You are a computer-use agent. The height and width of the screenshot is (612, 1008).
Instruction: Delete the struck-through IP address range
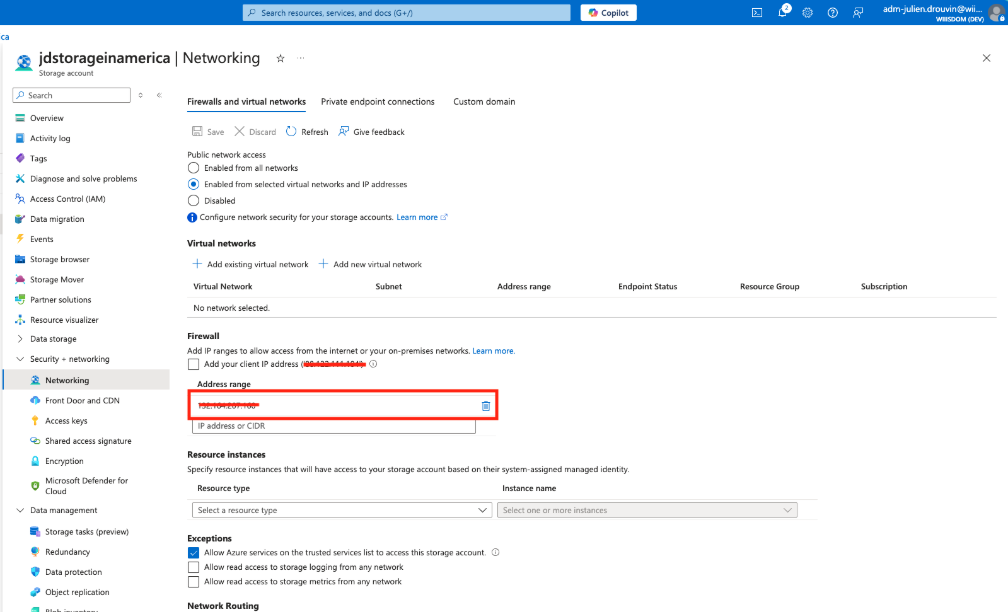point(485,405)
